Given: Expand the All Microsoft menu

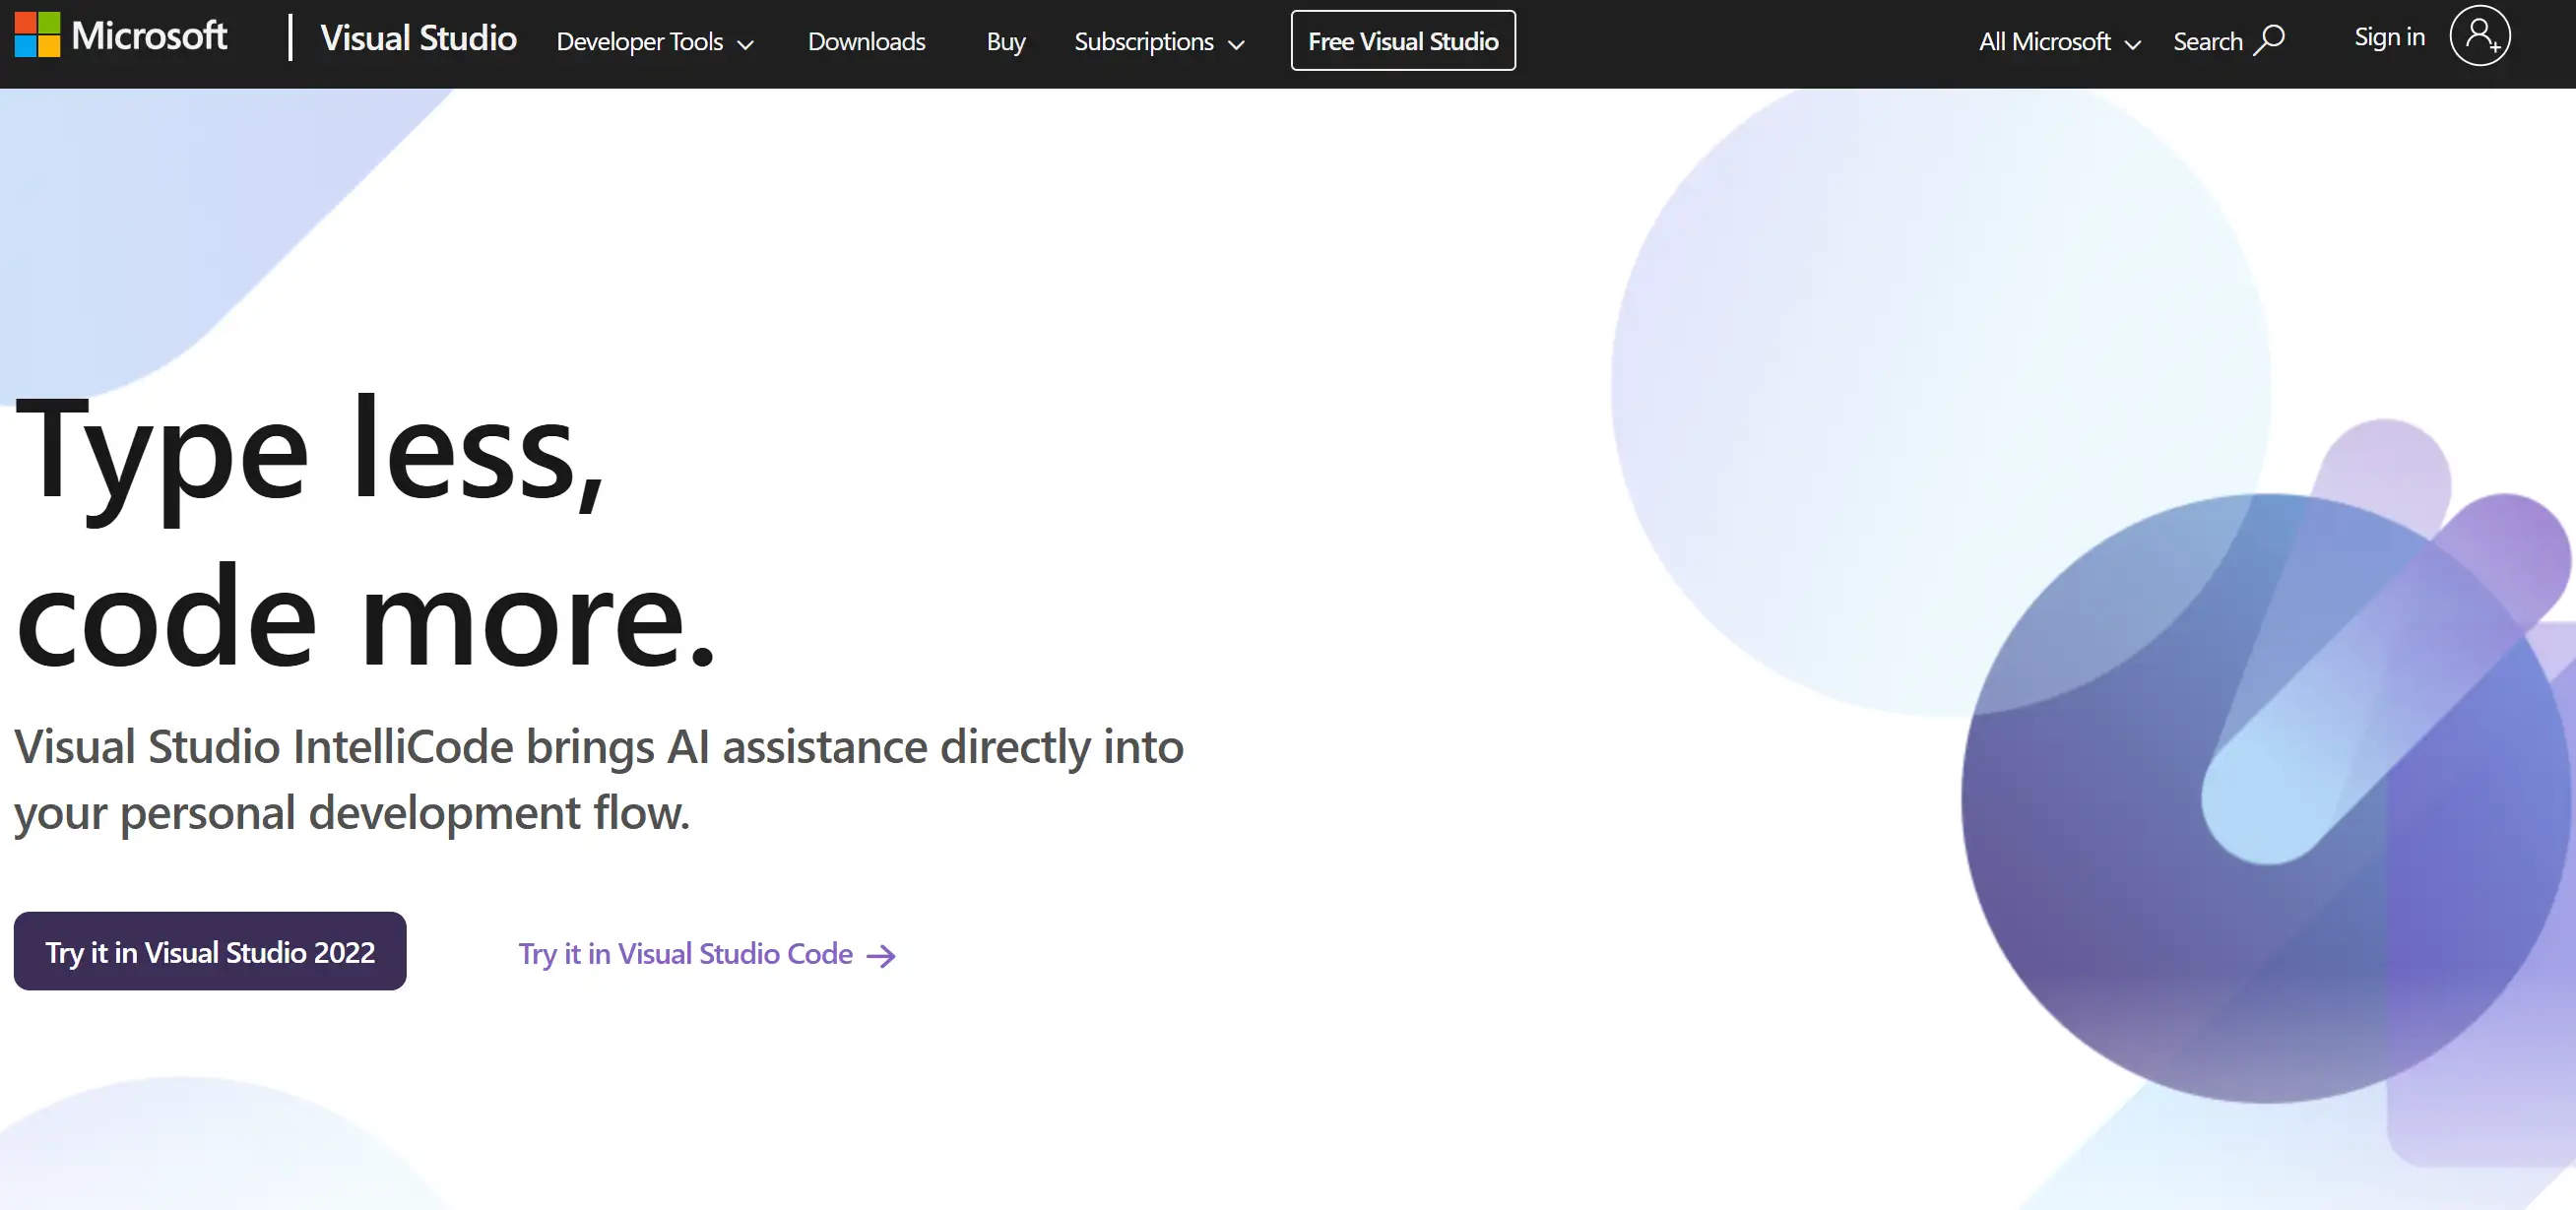Looking at the screenshot, I should [x=2059, y=42].
